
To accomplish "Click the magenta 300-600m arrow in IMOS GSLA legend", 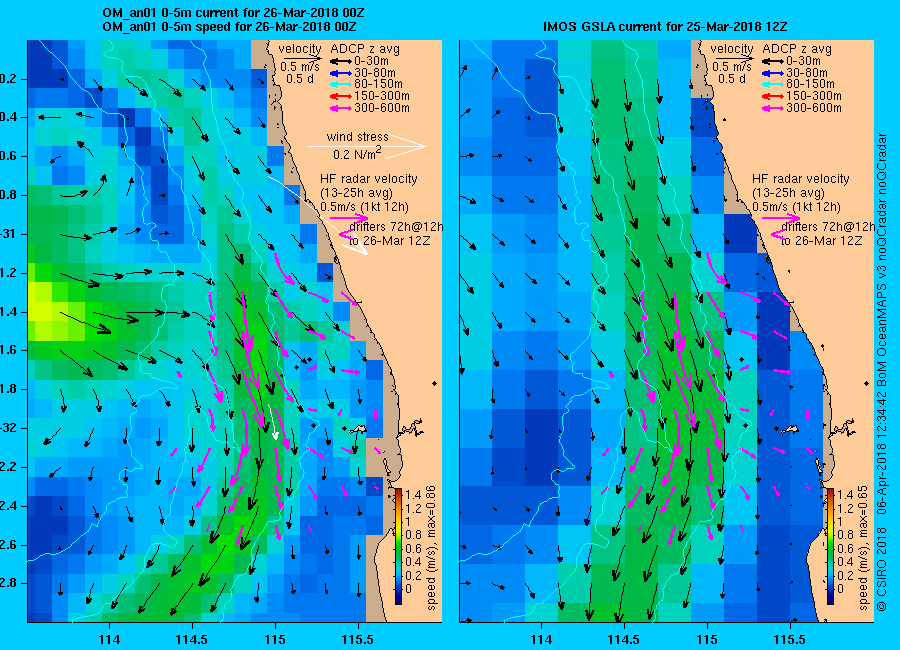I will (773, 108).
